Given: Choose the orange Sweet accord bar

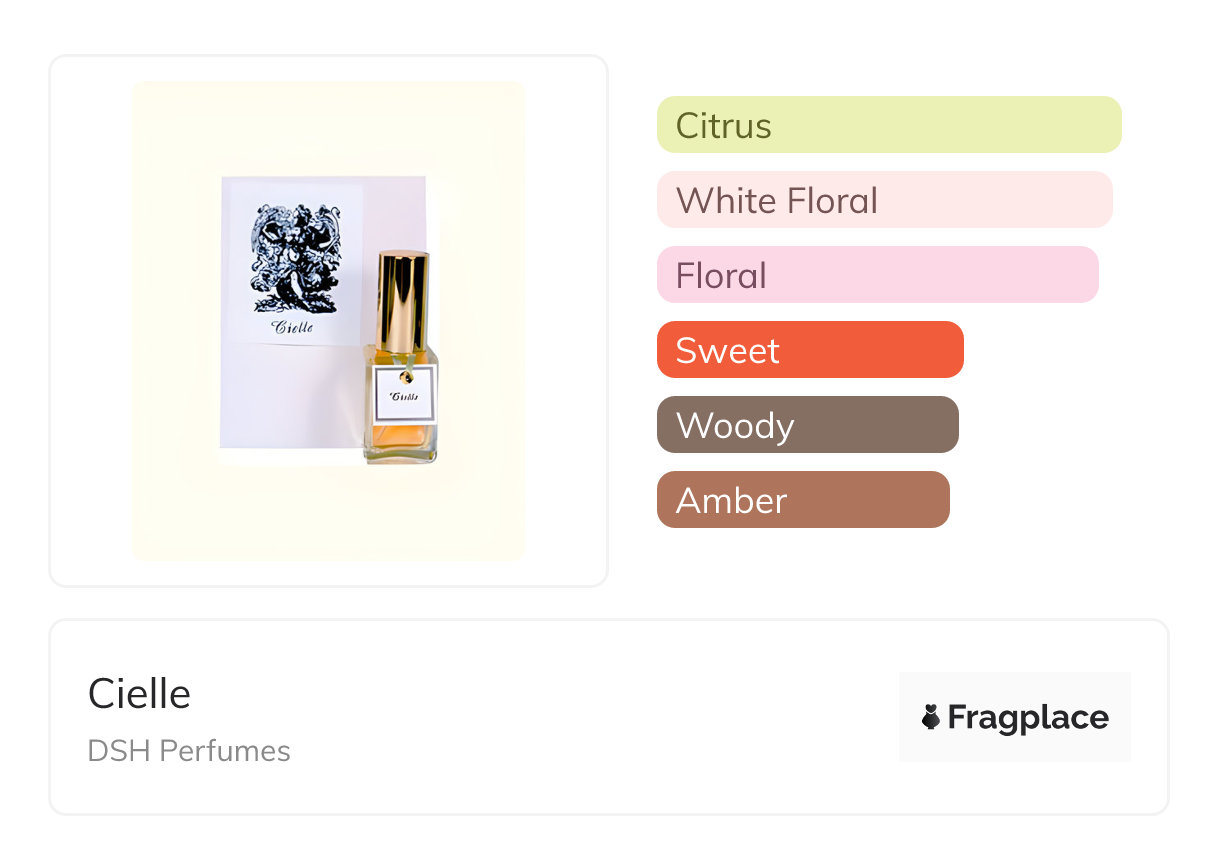Looking at the screenshot, I should click(x=810, y=350).
